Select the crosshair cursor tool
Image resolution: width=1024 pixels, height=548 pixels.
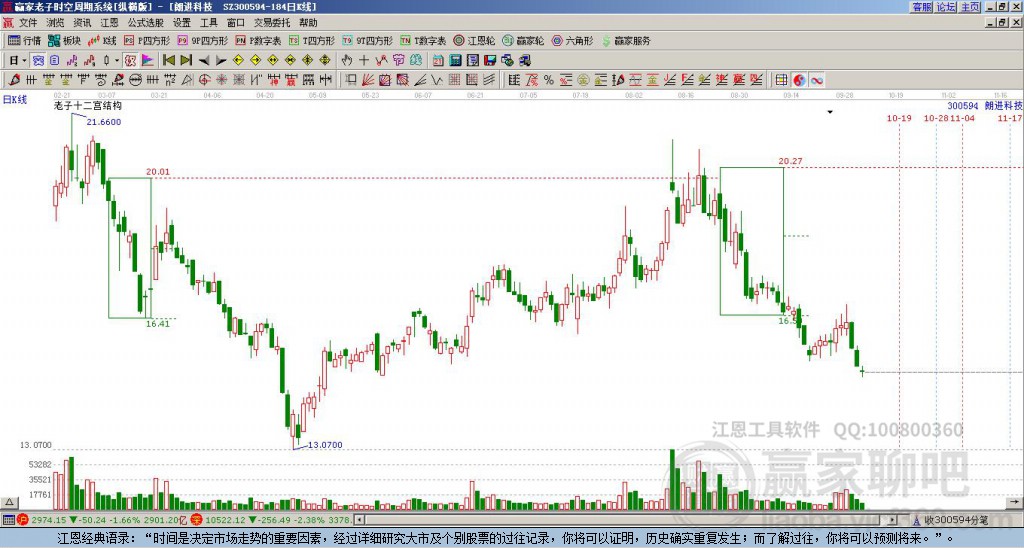pyautogui.click(x=364, y=60)
